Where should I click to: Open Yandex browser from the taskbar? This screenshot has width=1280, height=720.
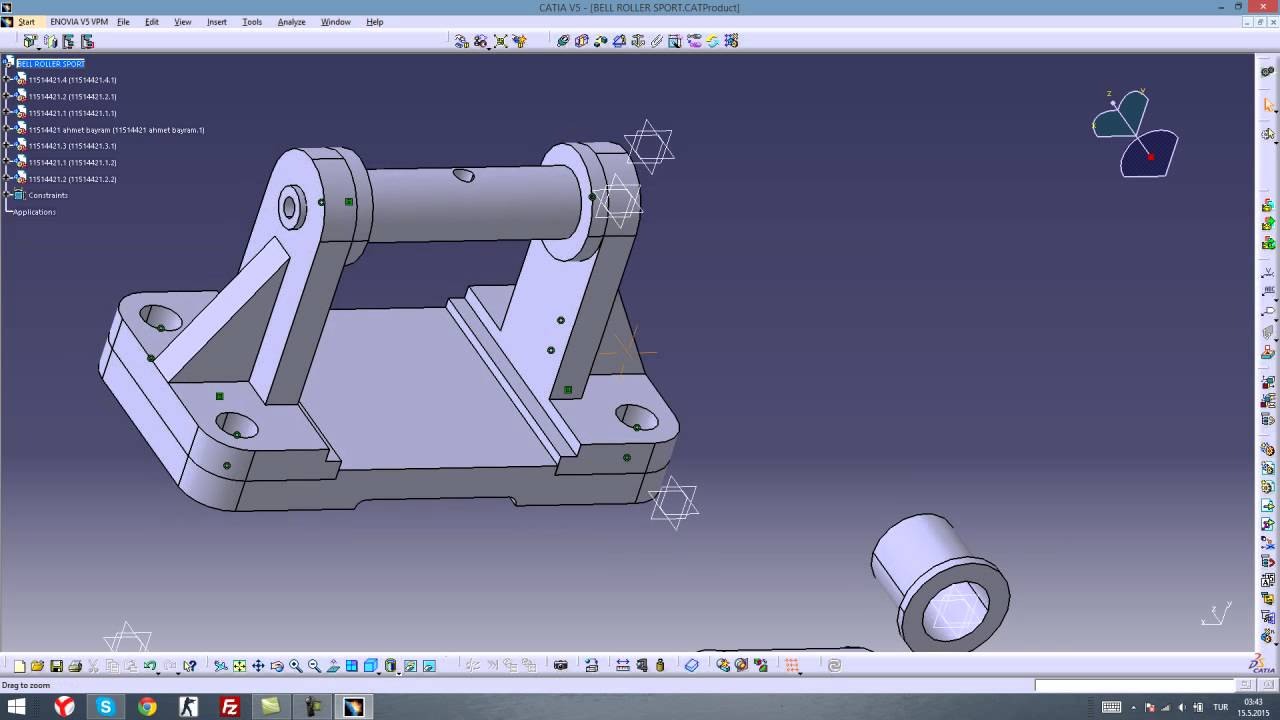pos(64,707)
